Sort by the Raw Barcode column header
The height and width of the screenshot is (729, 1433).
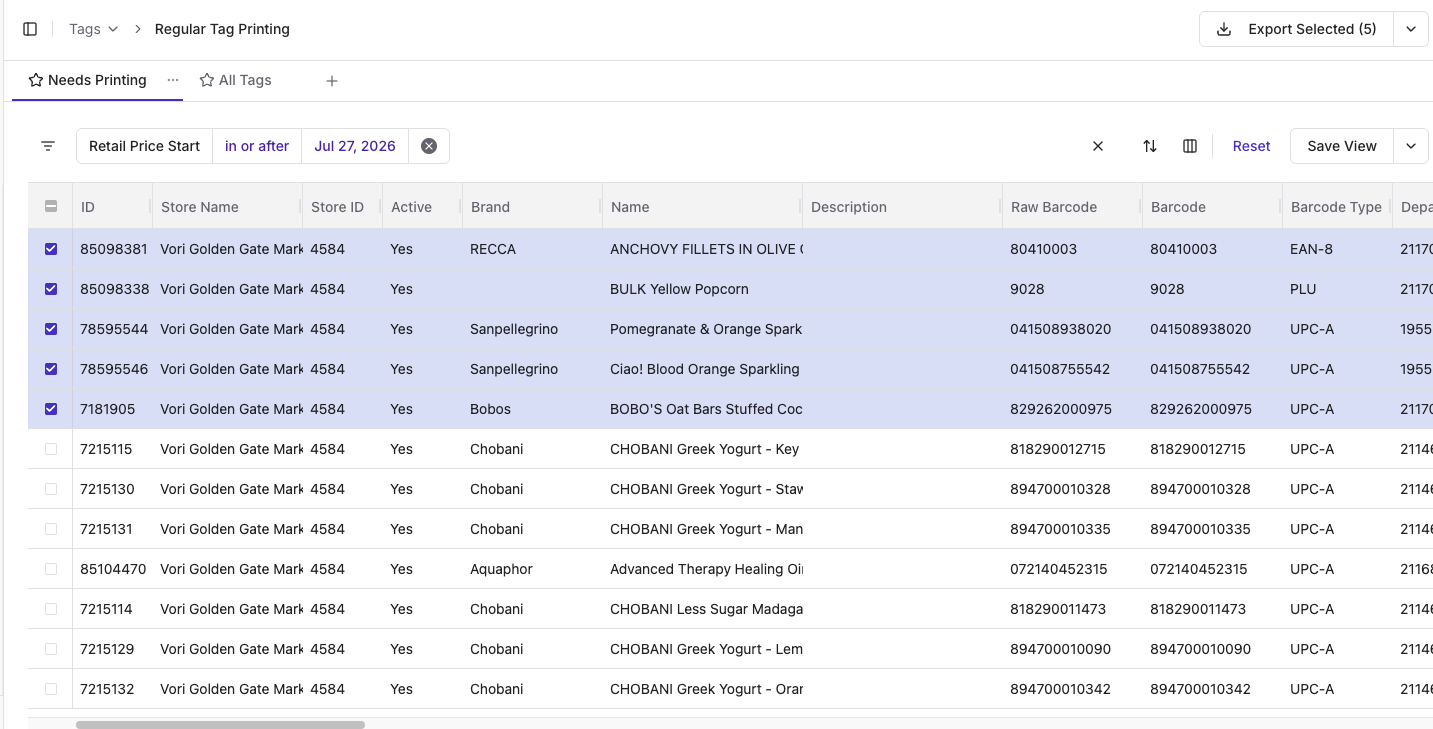tap(1072, 207)
